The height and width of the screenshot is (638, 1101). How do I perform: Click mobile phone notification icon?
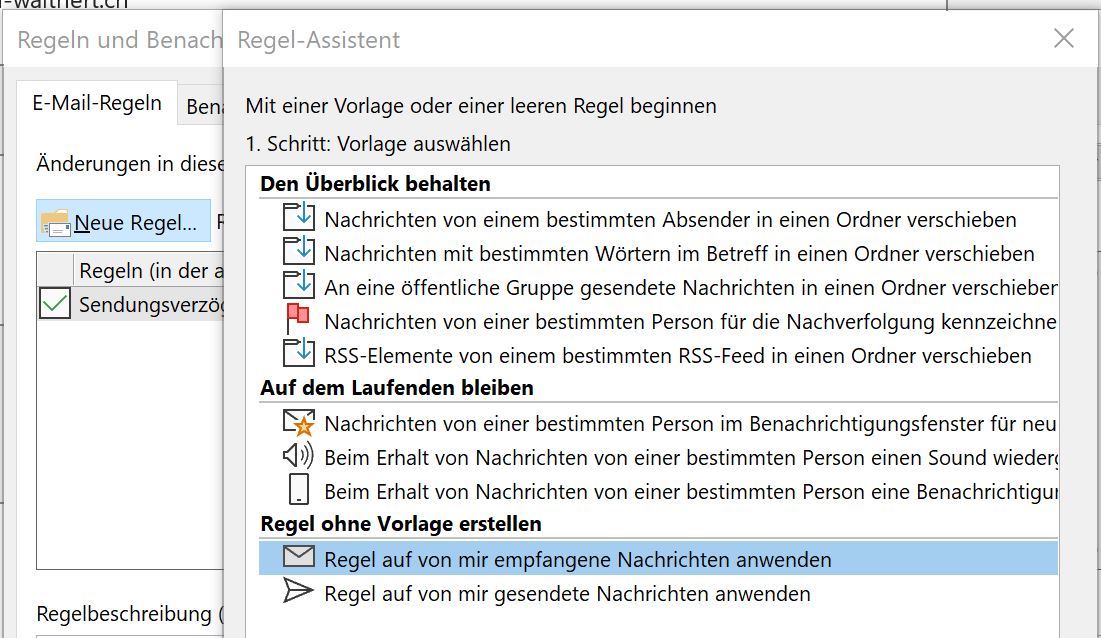point(299,489)
